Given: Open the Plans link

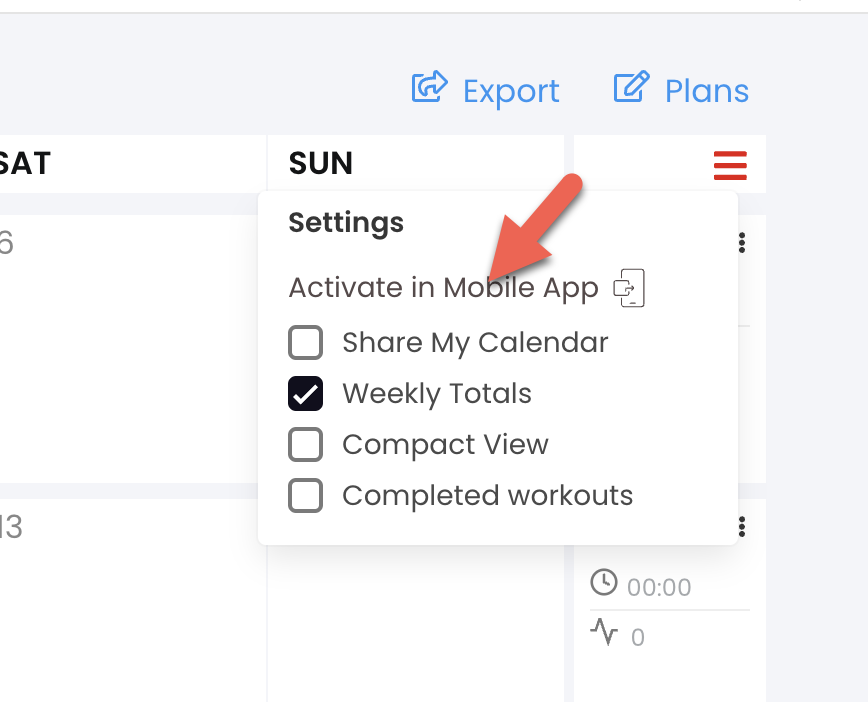Looking at the screenshot, I should pyautogui.click(x=707, y=91).
